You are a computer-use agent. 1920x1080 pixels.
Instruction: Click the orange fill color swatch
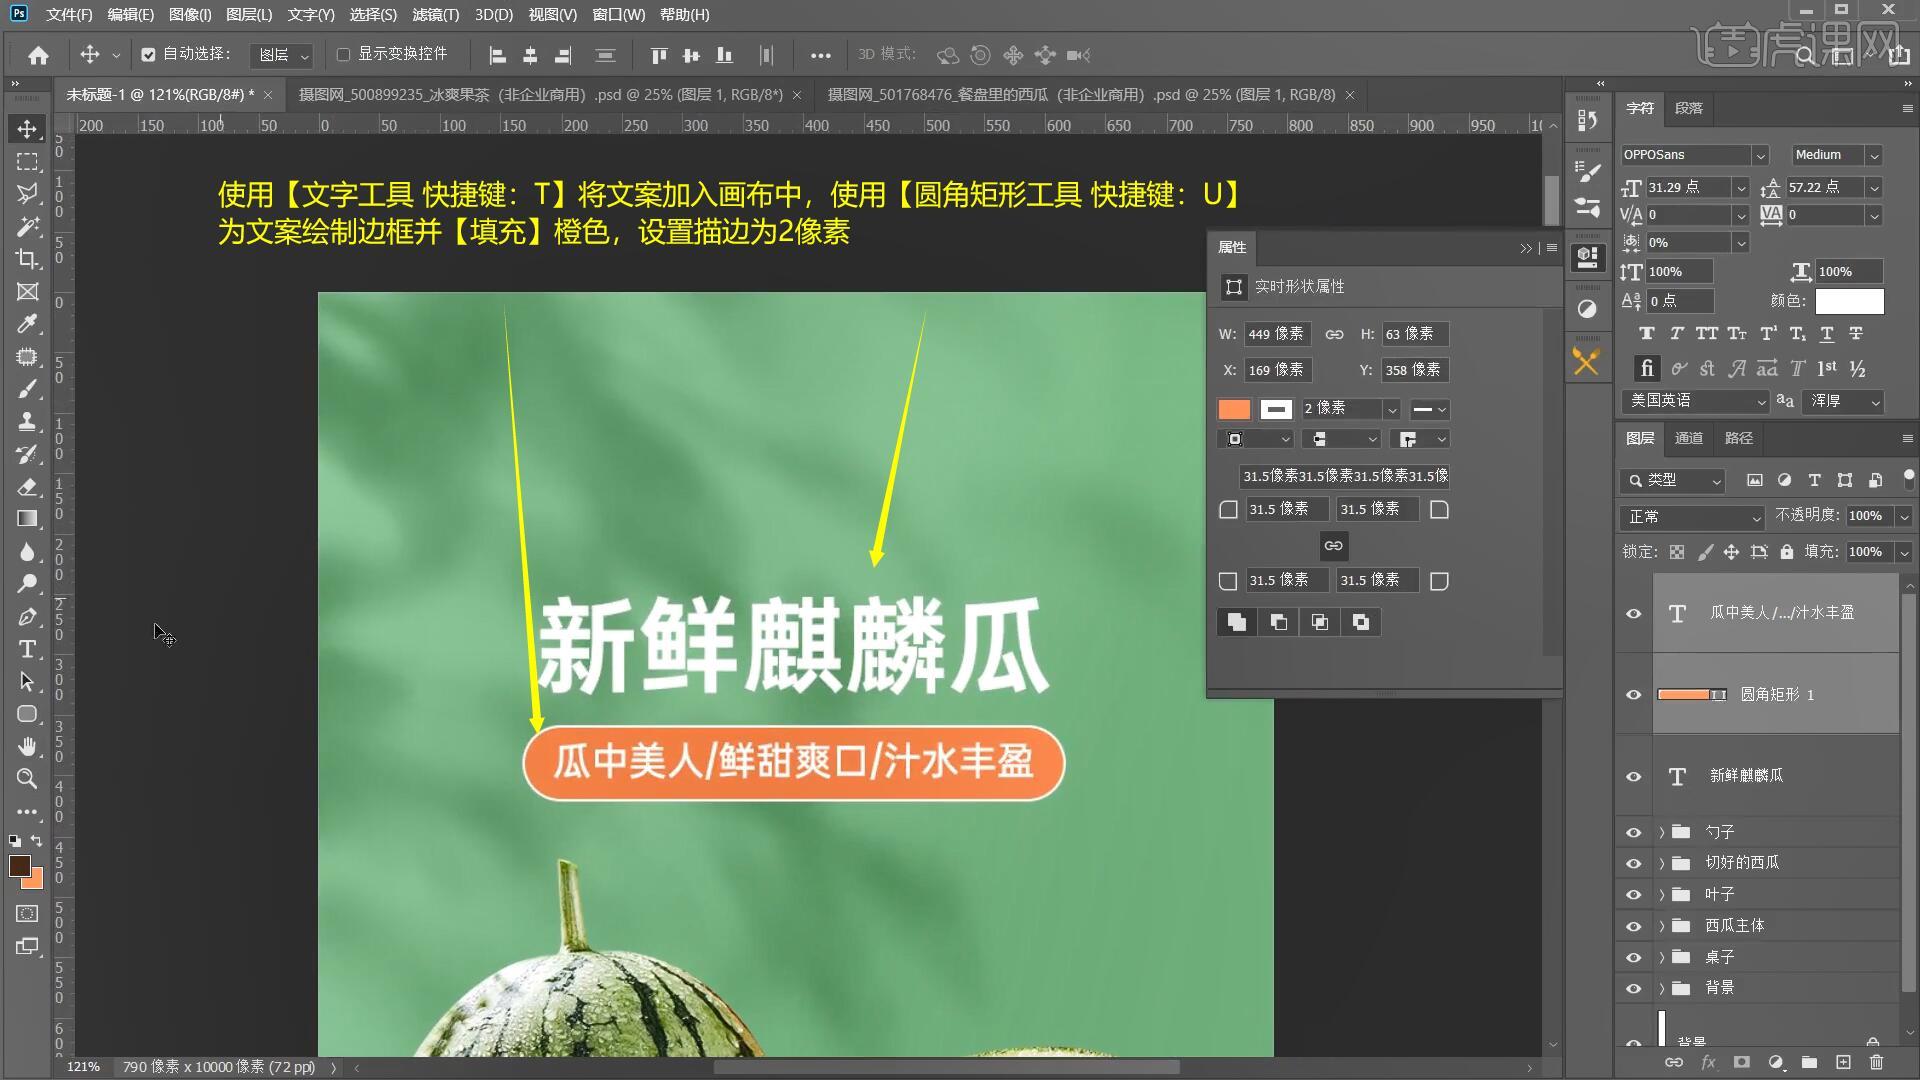(x=1234, y=409)
